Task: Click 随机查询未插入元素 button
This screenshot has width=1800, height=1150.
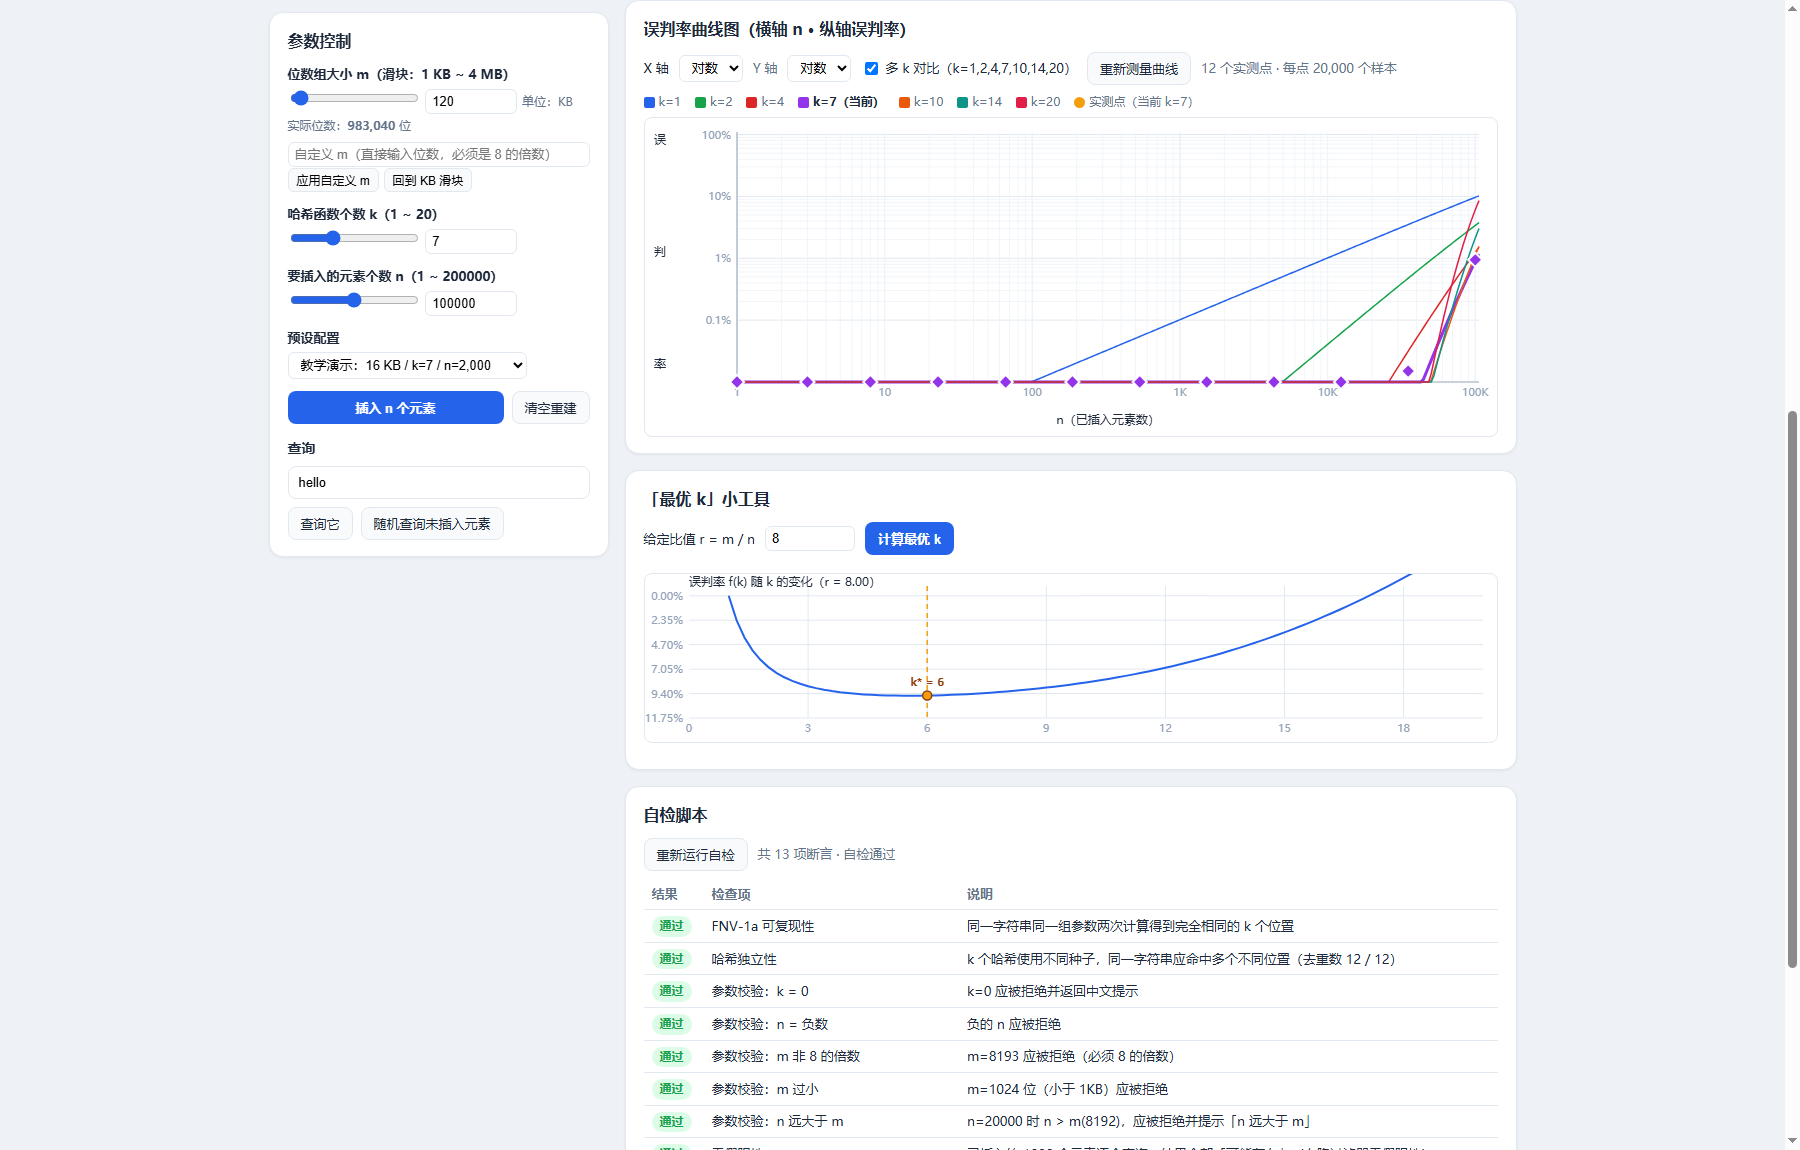Action: [432, 524]
